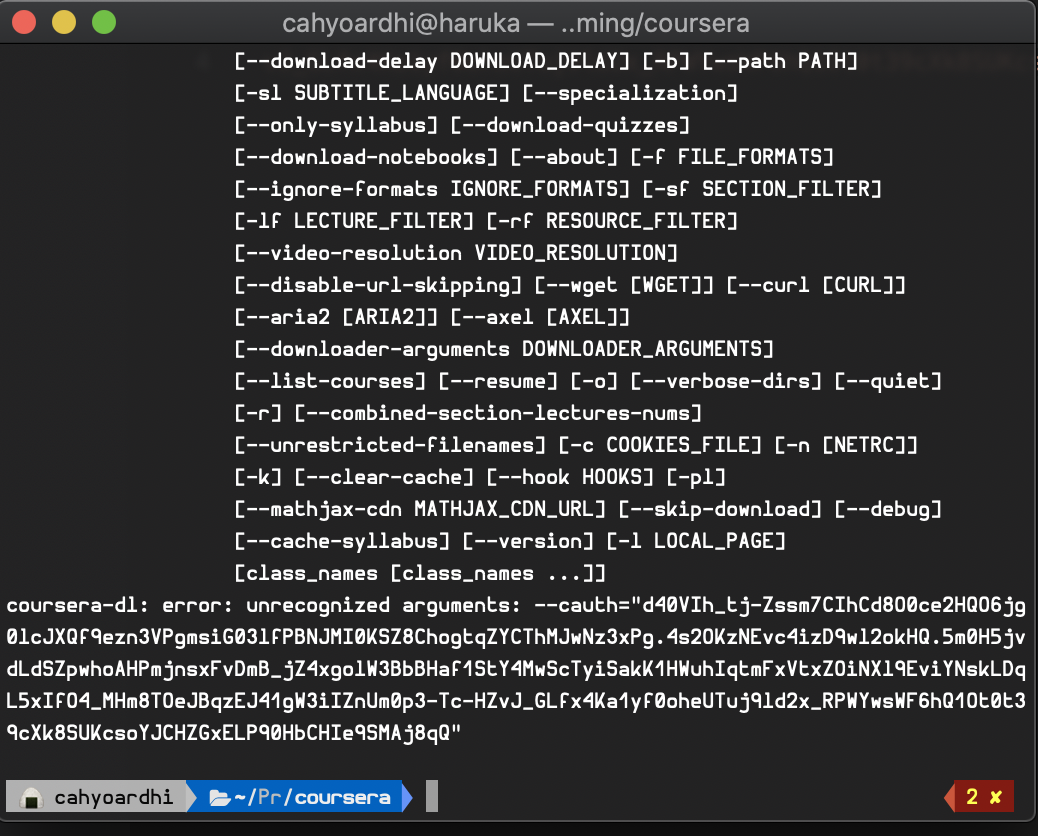The width and height of the screenshot is (1038, 836).
Task: Click the blue powerline chevron after the path segment
Action: tap(404, 796)
